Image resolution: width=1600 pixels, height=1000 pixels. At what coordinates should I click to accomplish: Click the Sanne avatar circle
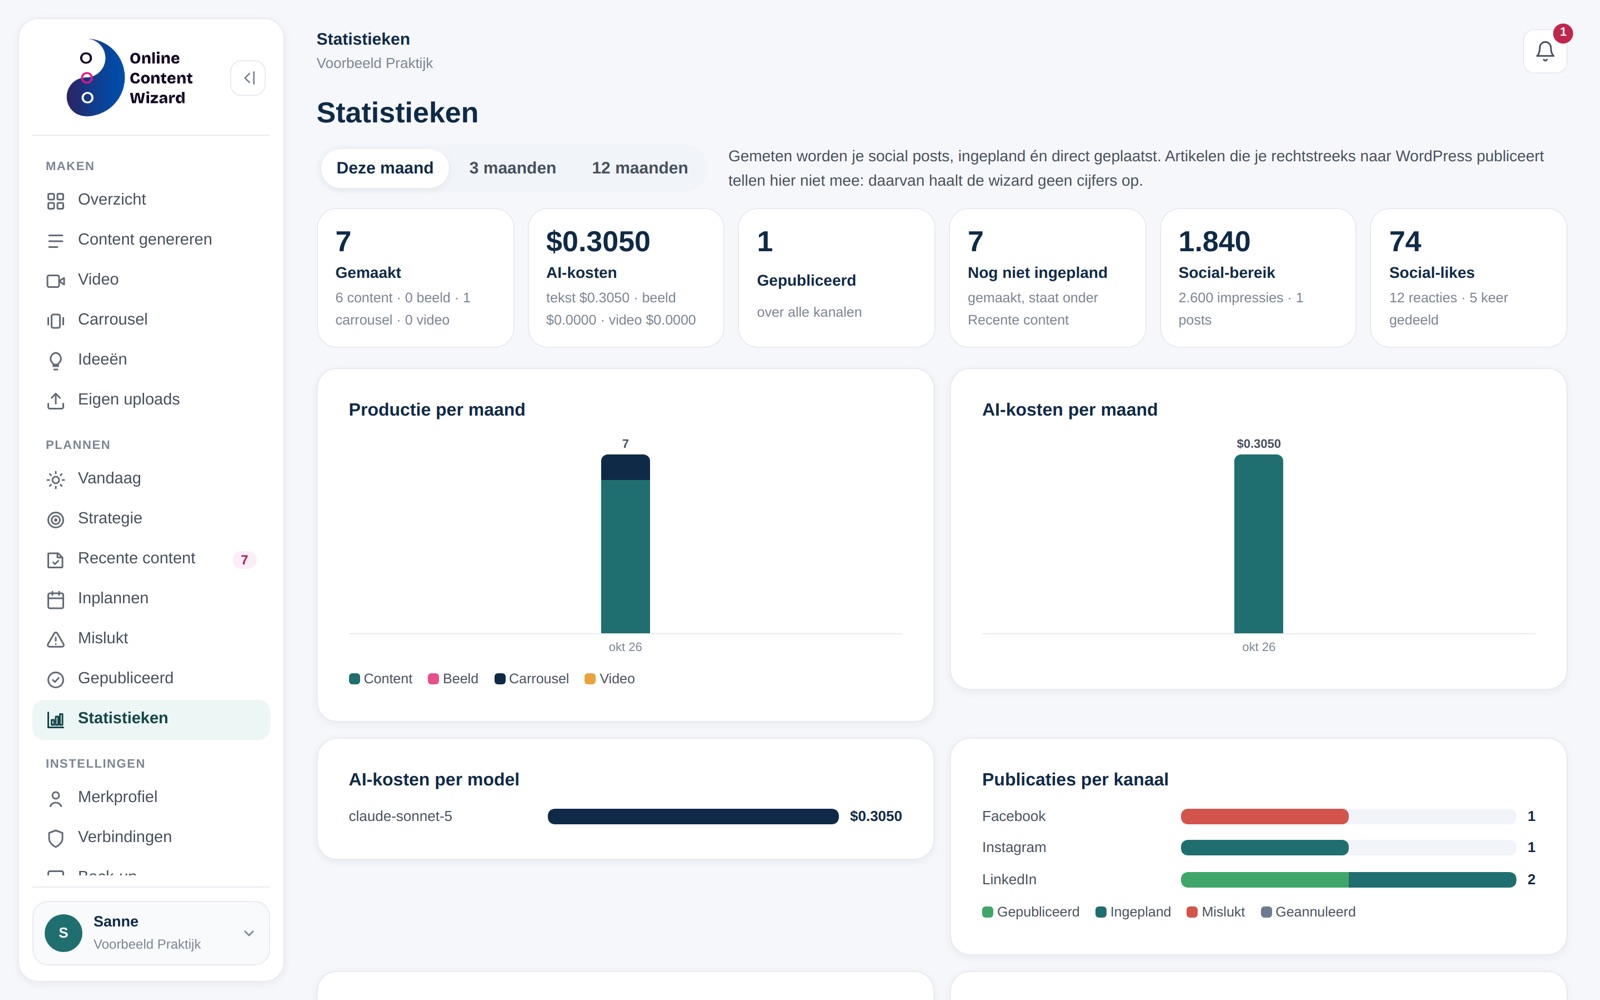63,933
